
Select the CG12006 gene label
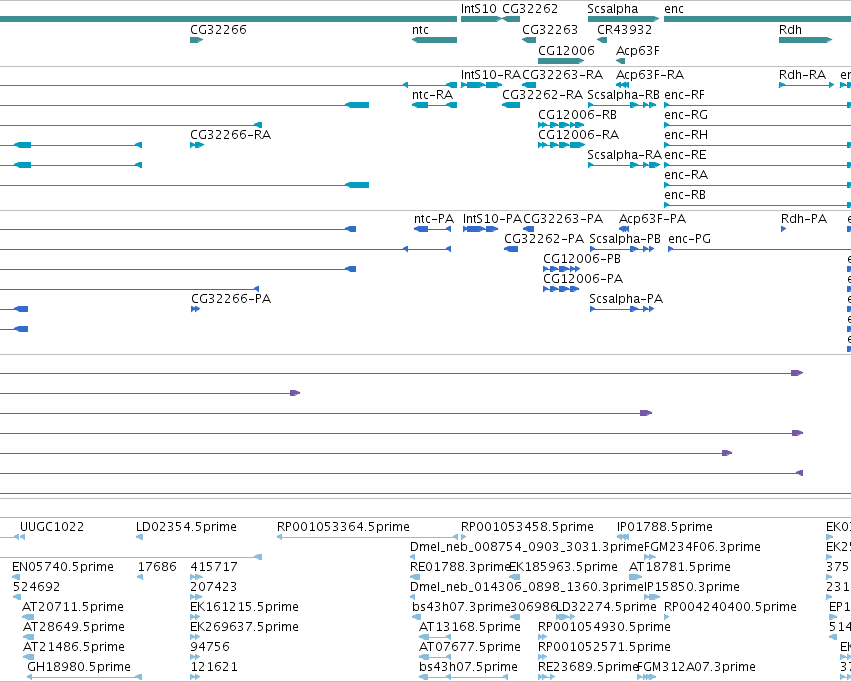click(x=566, y=50)
